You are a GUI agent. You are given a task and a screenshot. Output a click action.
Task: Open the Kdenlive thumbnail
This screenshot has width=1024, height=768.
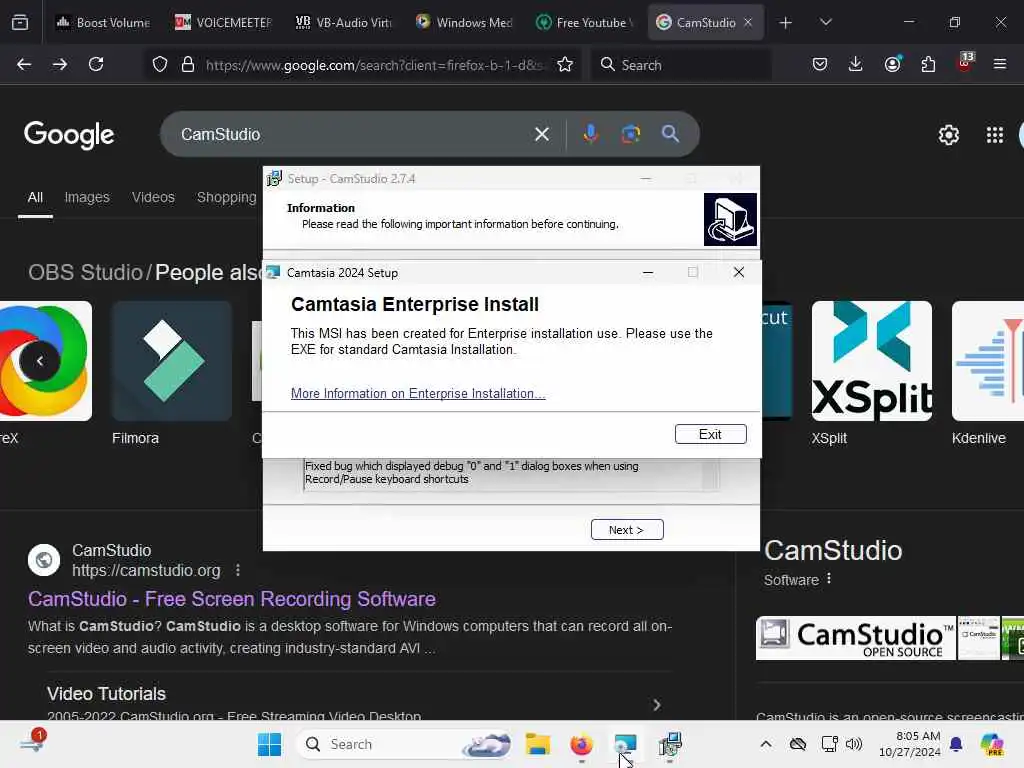click(x=988, y=360)
